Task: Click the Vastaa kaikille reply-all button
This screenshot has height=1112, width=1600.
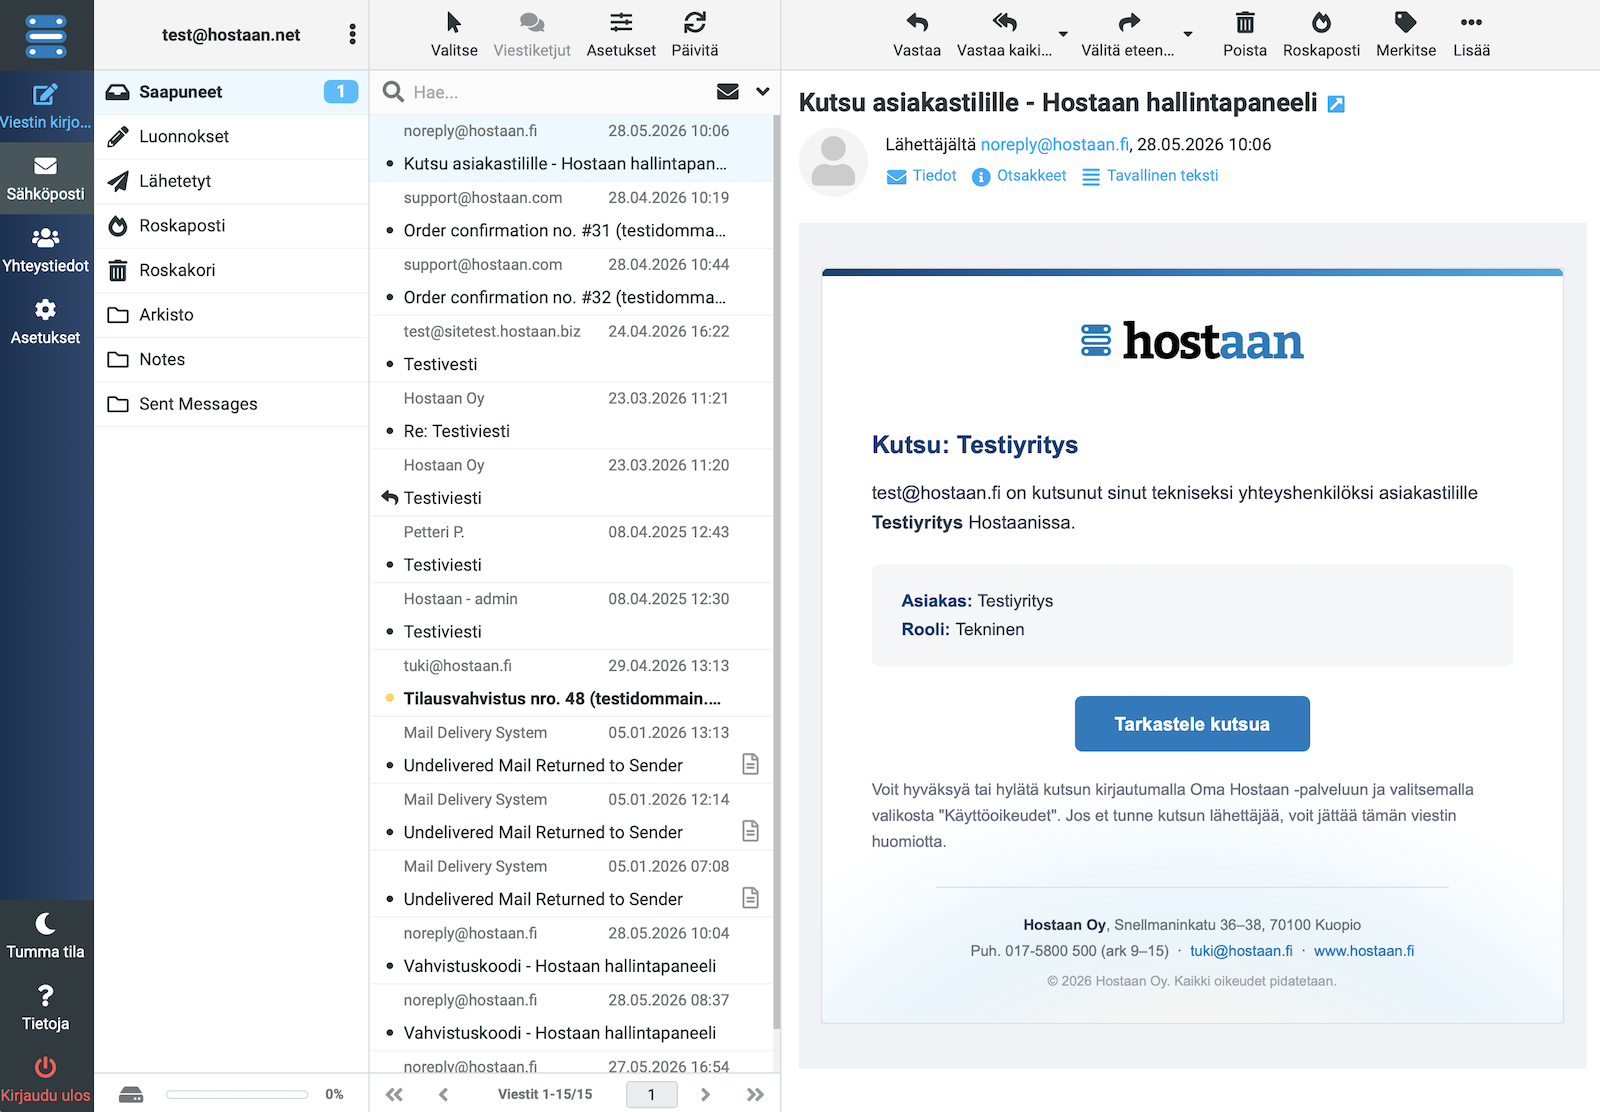Action: tap(1004, 35)
